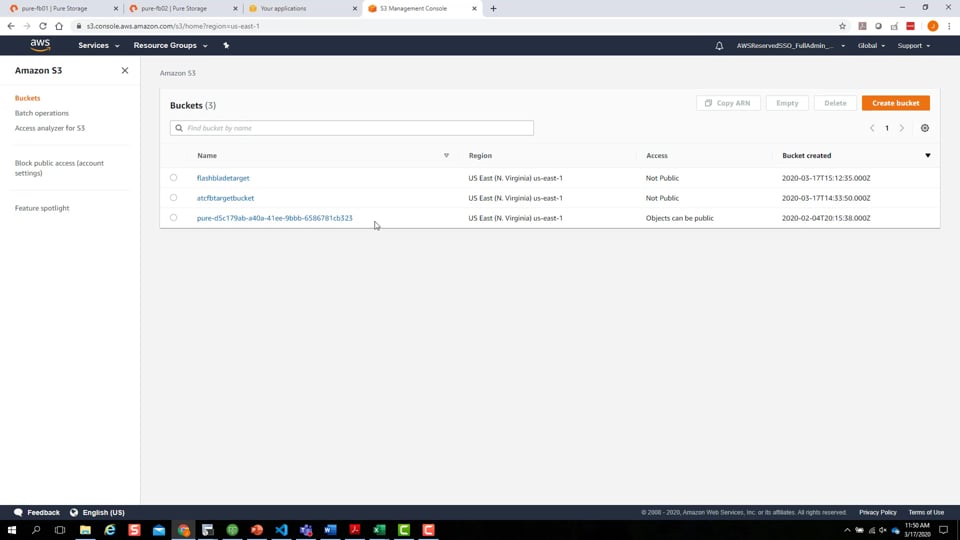This screenshot has width=960, height=540.
Task: Open Microsoft Word from taskbar
Action: coord(330,530)
